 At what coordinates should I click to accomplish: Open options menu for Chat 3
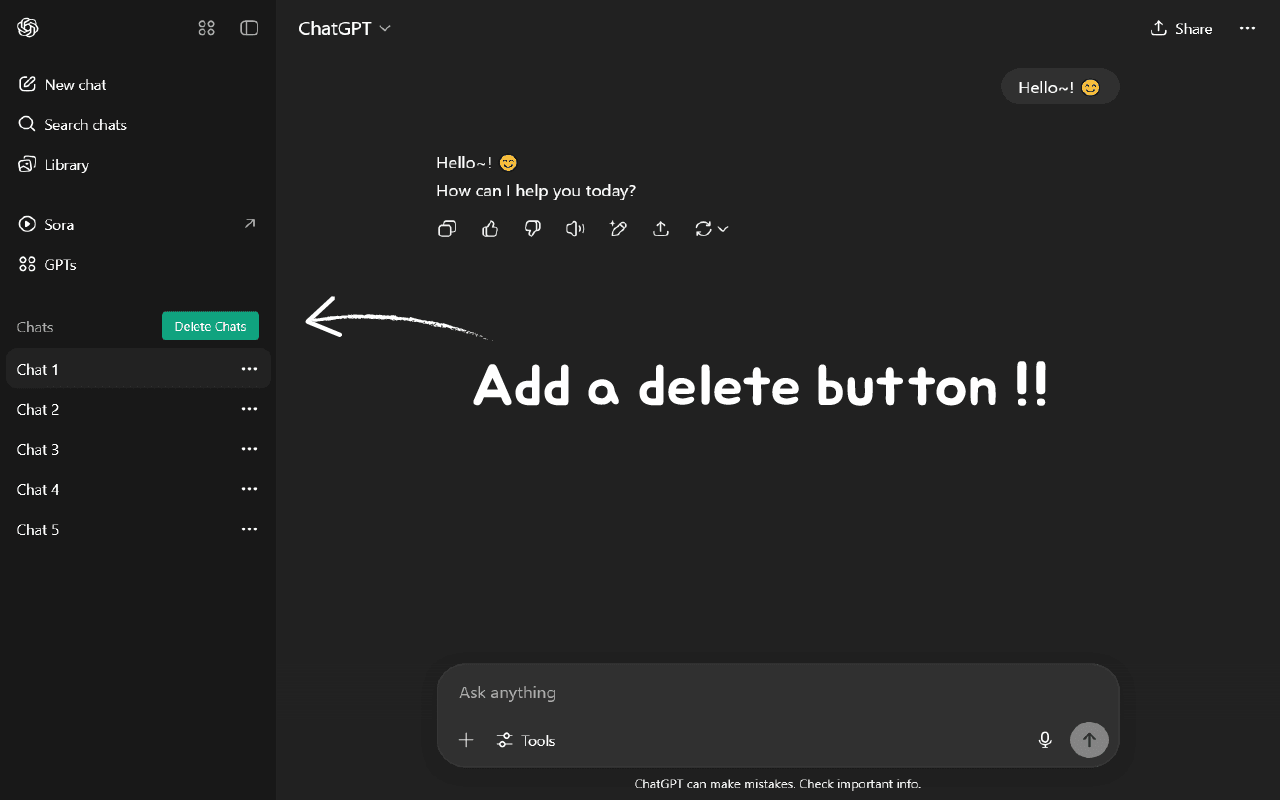tap(250, 449)
